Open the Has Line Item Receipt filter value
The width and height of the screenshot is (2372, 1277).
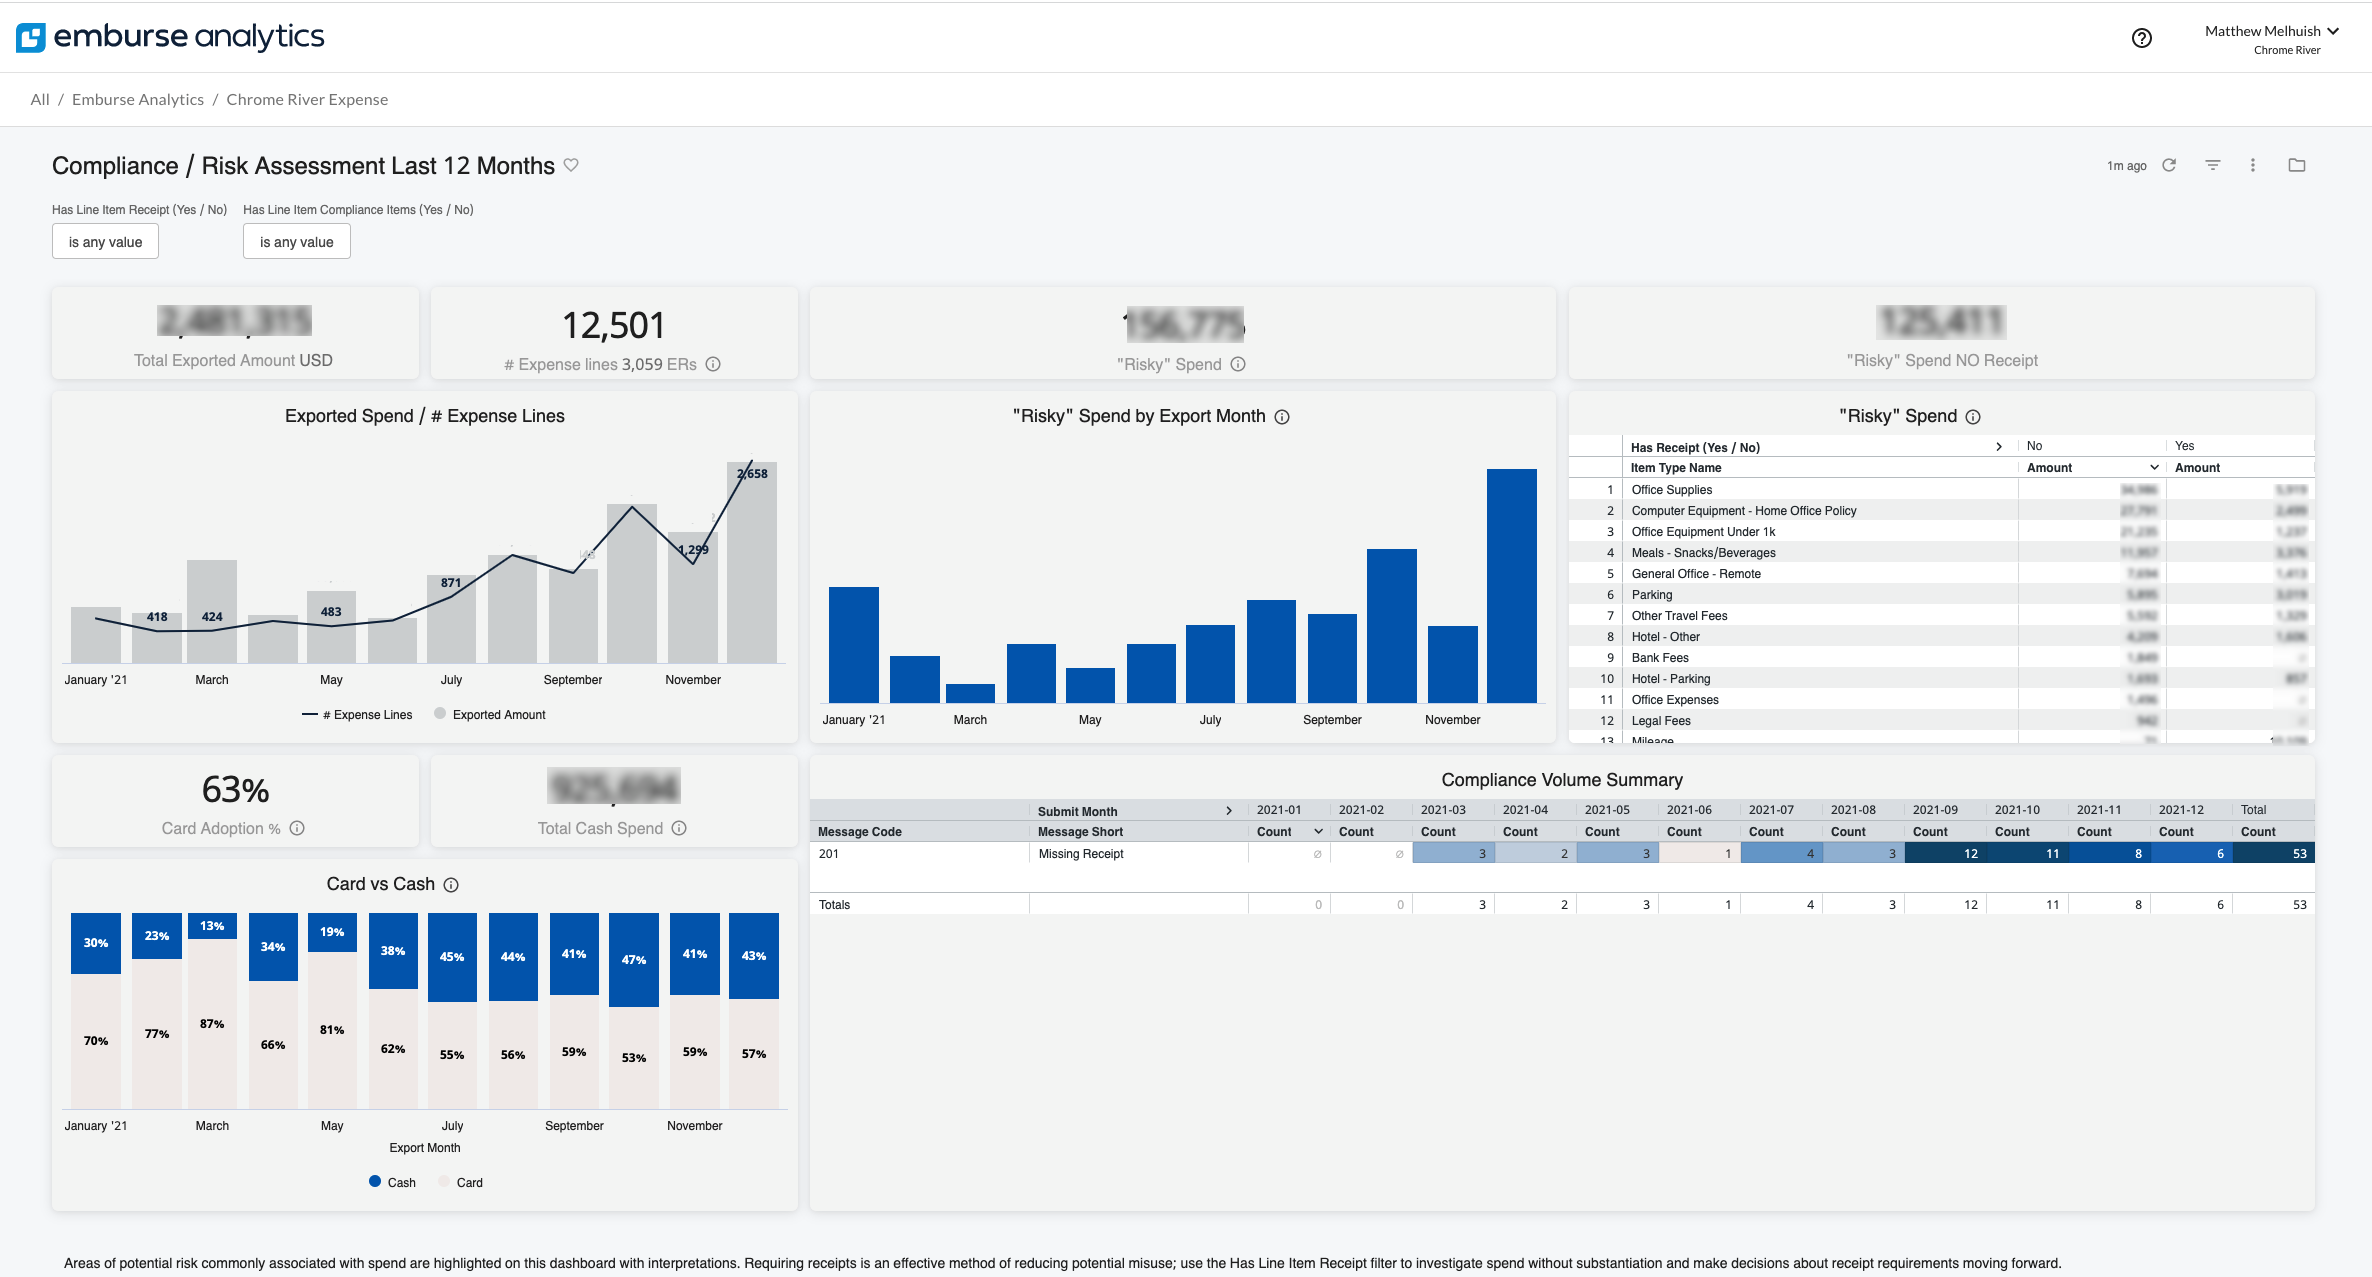[105, 242]
